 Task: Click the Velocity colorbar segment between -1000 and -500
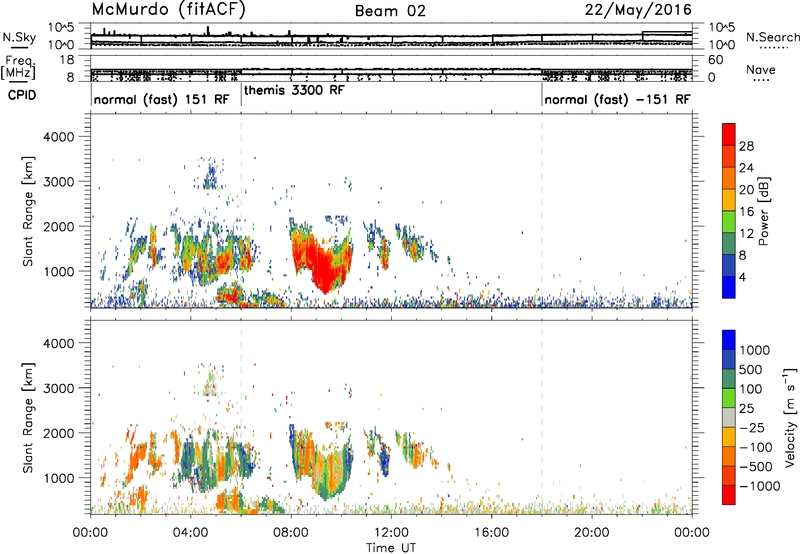(x=729, y=475)
